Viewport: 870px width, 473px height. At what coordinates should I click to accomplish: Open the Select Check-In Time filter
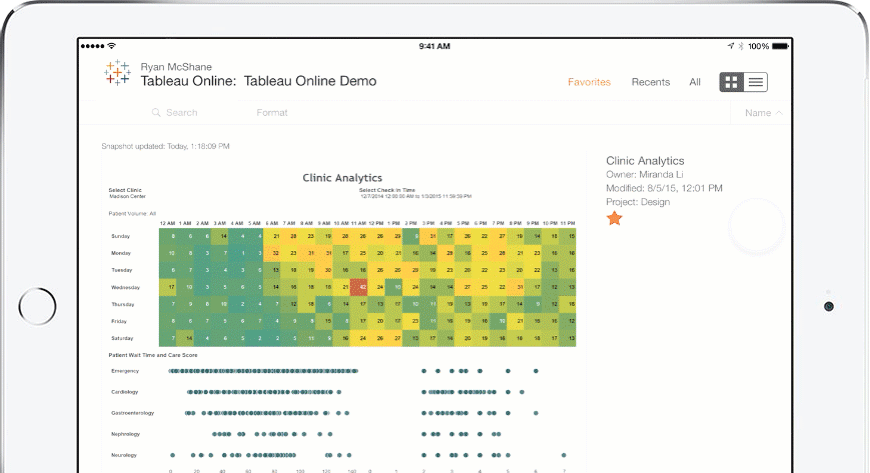[386, 190]
